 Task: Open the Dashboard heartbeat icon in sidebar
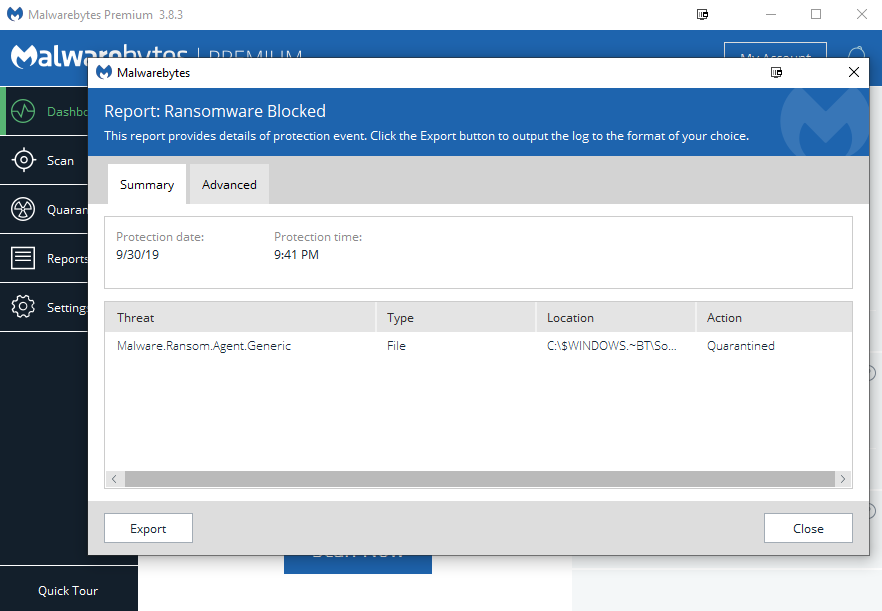click(x=23, y=111)
